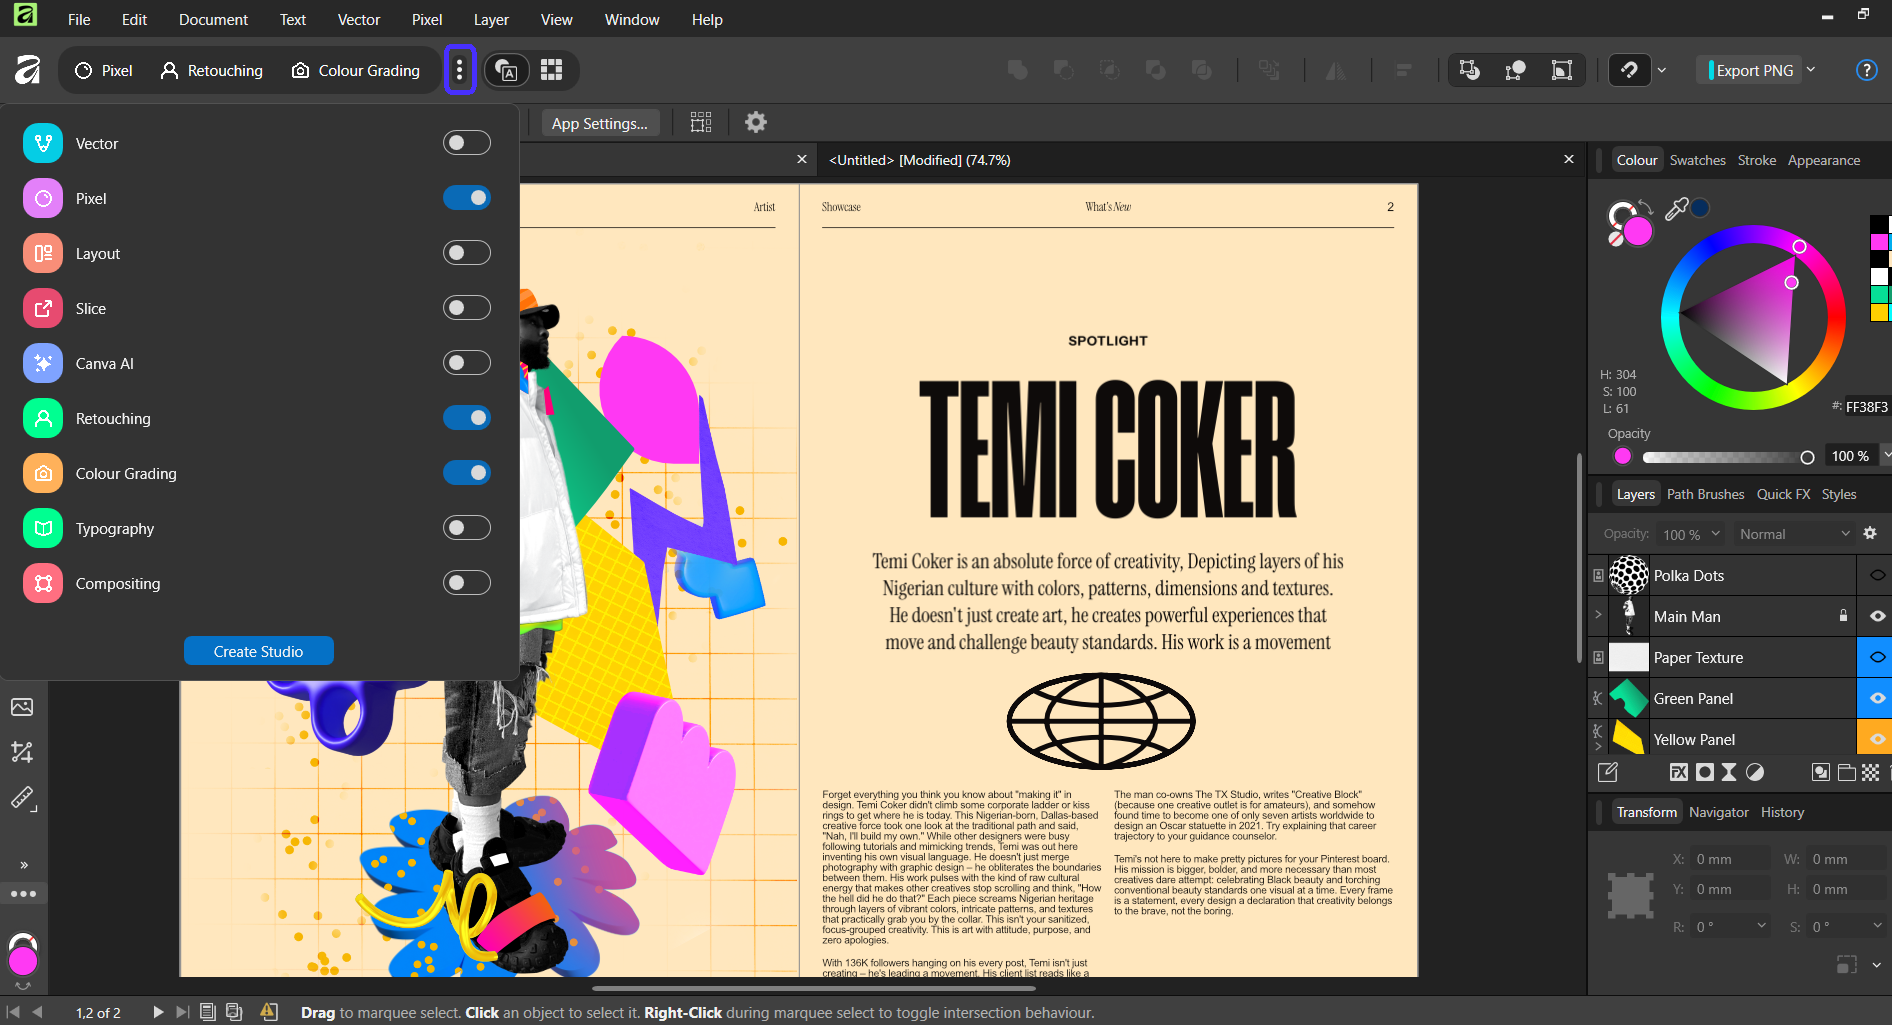Click the colour opacity slider handle

pyautogui.click(x=1807, y=457)
